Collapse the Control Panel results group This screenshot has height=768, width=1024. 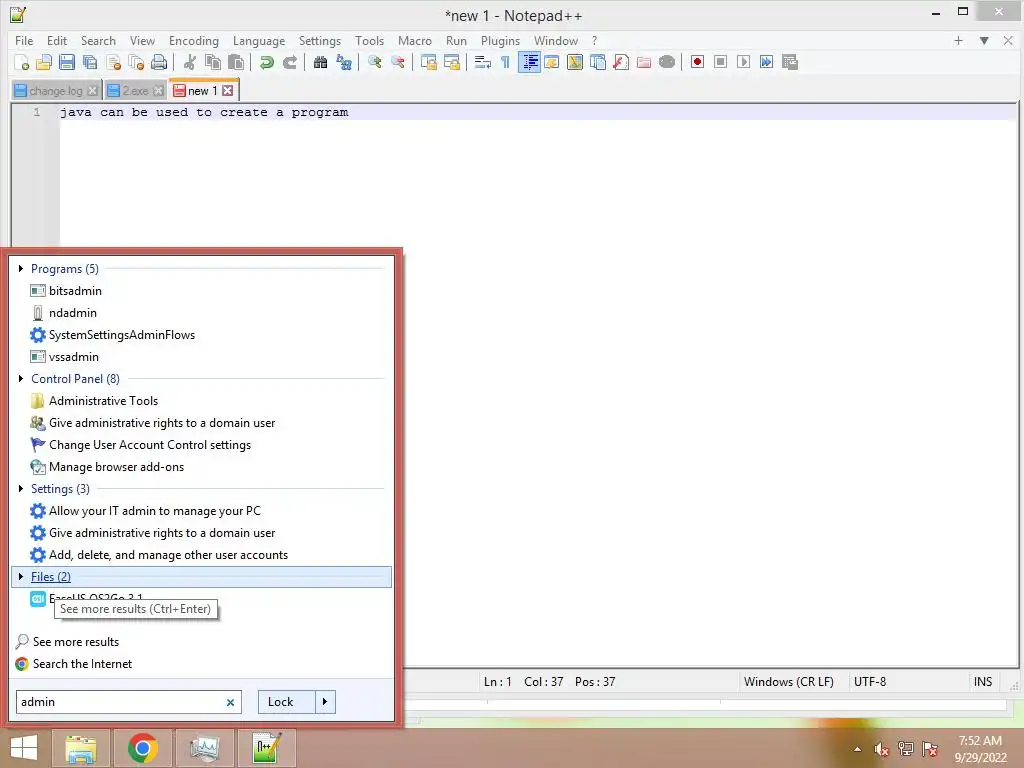coord(21,379)
